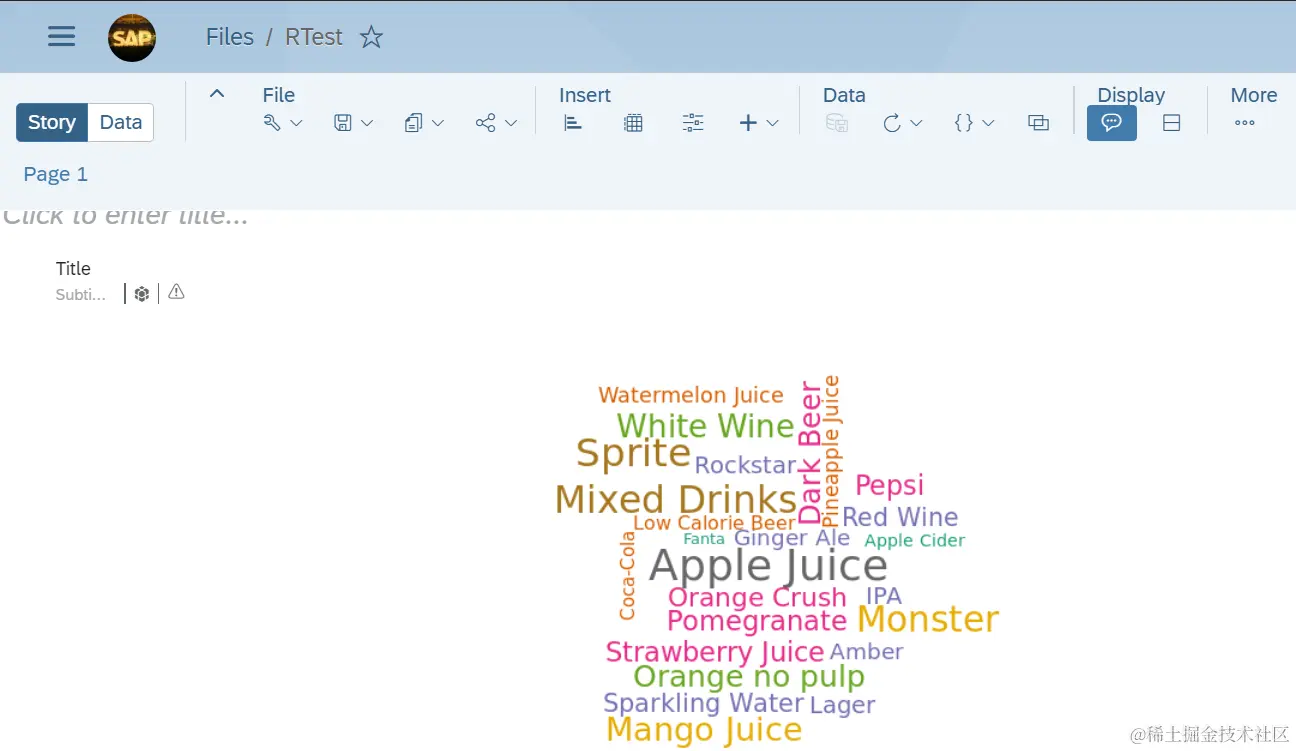Click Pomegranate in word cloud
Image resolution: width=1296 pixels, height=751 pixels.
click(757, 621)
